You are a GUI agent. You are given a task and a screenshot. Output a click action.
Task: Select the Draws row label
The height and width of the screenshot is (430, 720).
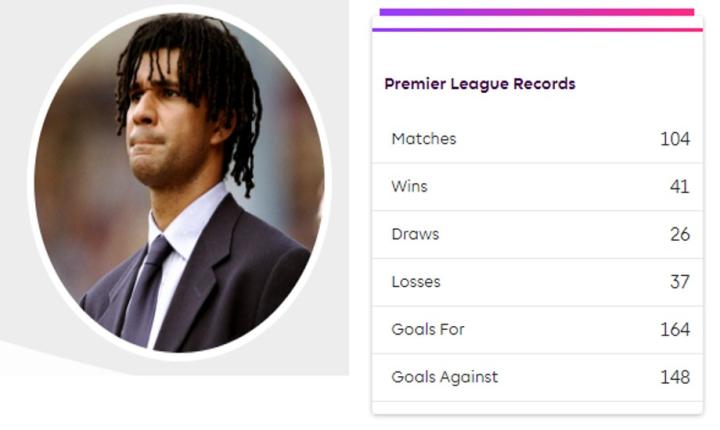(x=415, y=234)
